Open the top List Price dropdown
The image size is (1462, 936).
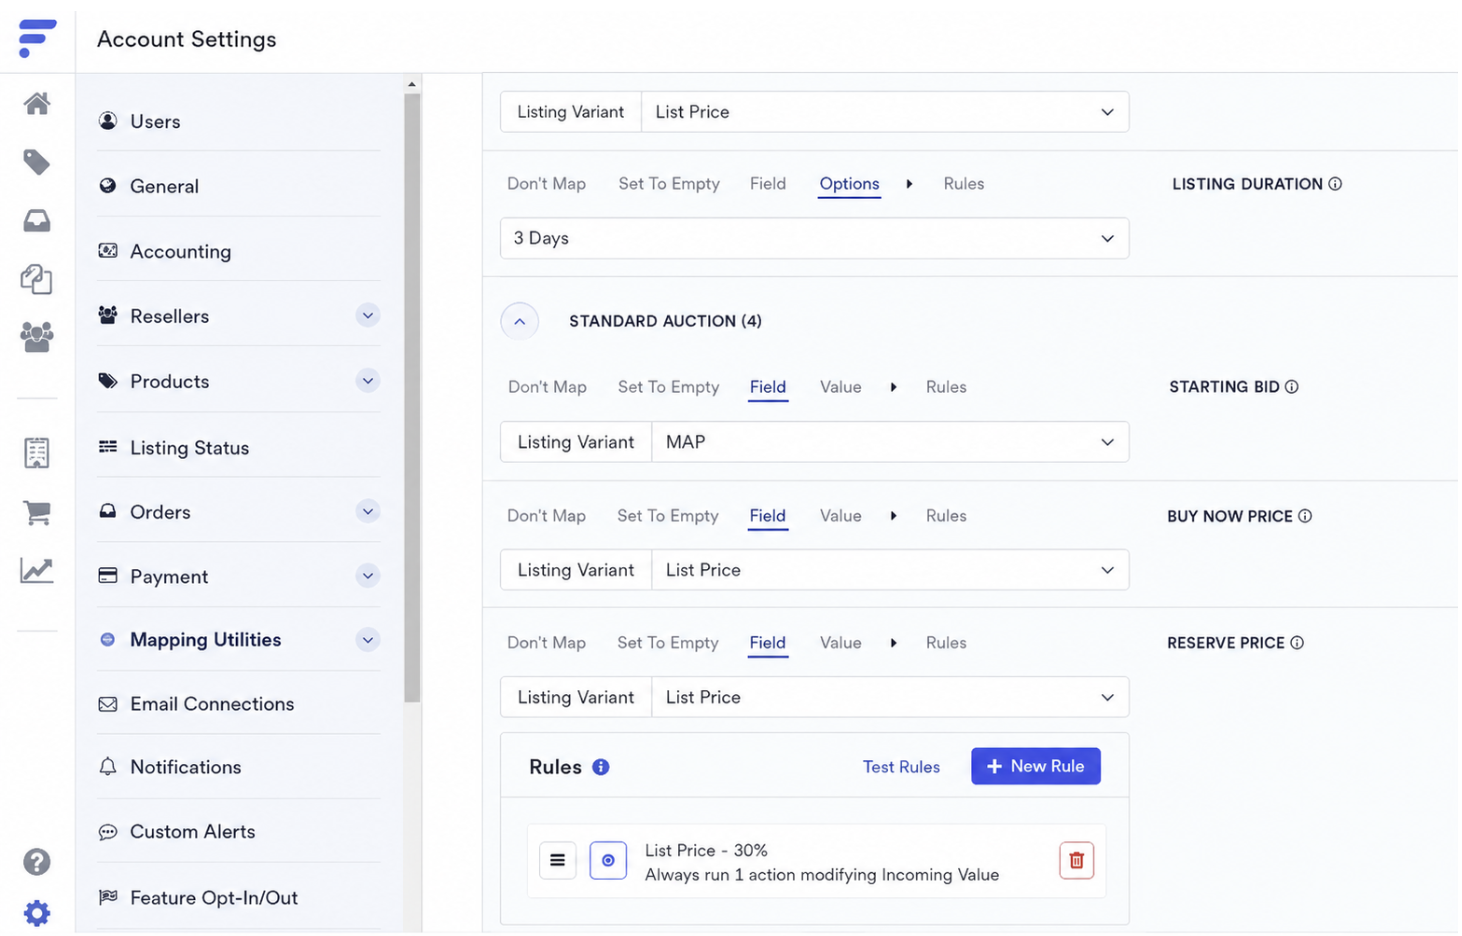point(885,112)
